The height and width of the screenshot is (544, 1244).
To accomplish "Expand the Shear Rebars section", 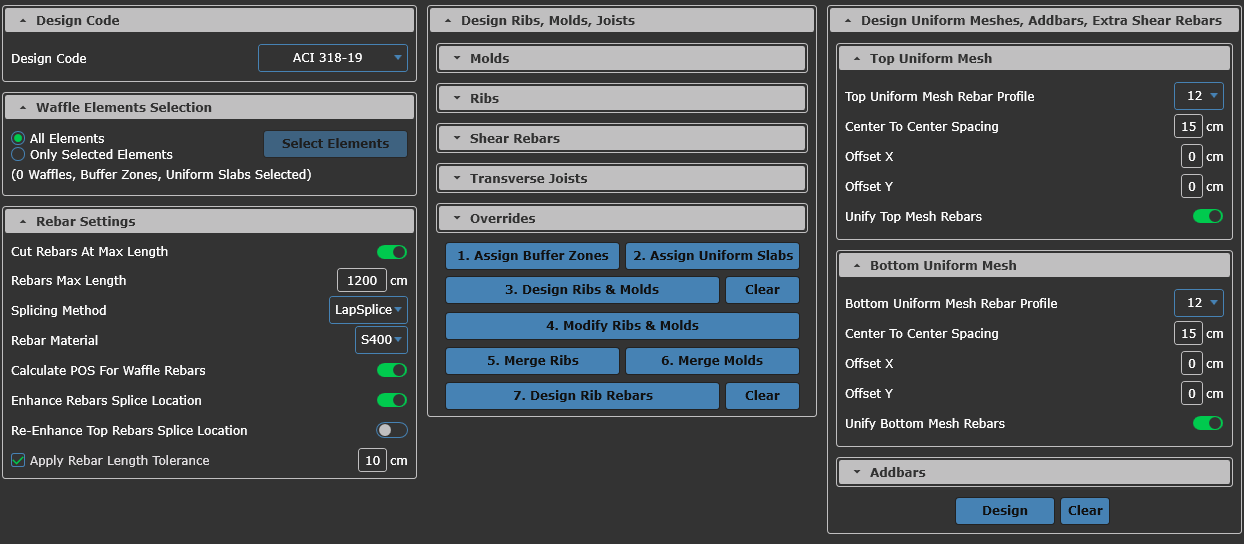I will point(621,138).
